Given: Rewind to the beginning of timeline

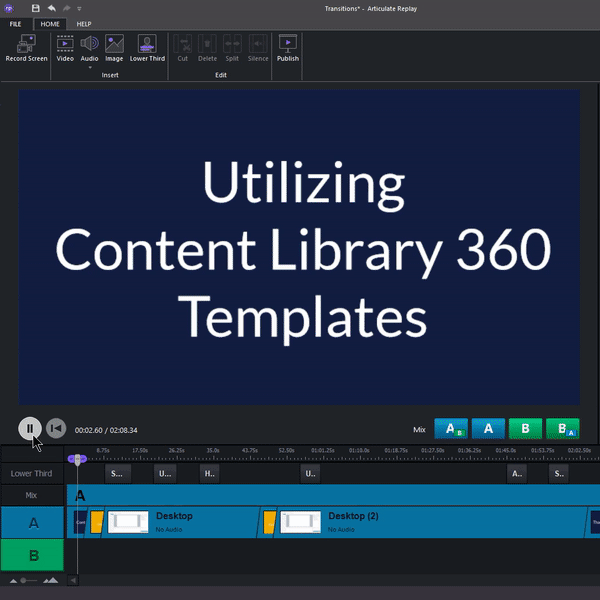Looking at the screenshot, I should (56, 429).
